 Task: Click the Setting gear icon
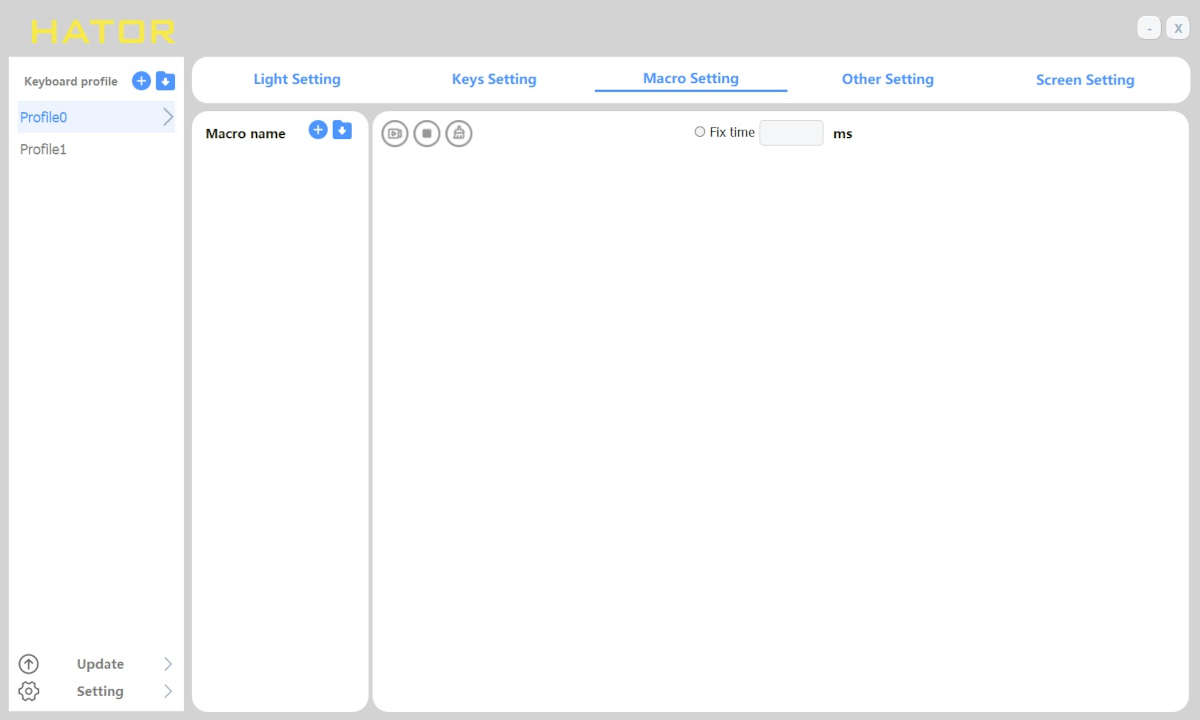coord(29,691)
